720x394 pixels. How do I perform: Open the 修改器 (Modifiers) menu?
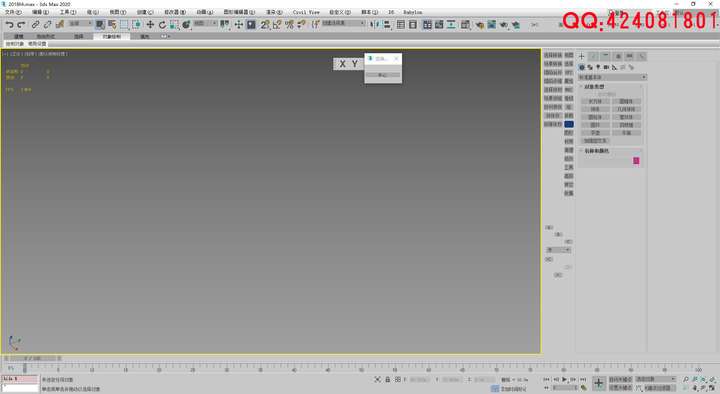tap(175, 12)
